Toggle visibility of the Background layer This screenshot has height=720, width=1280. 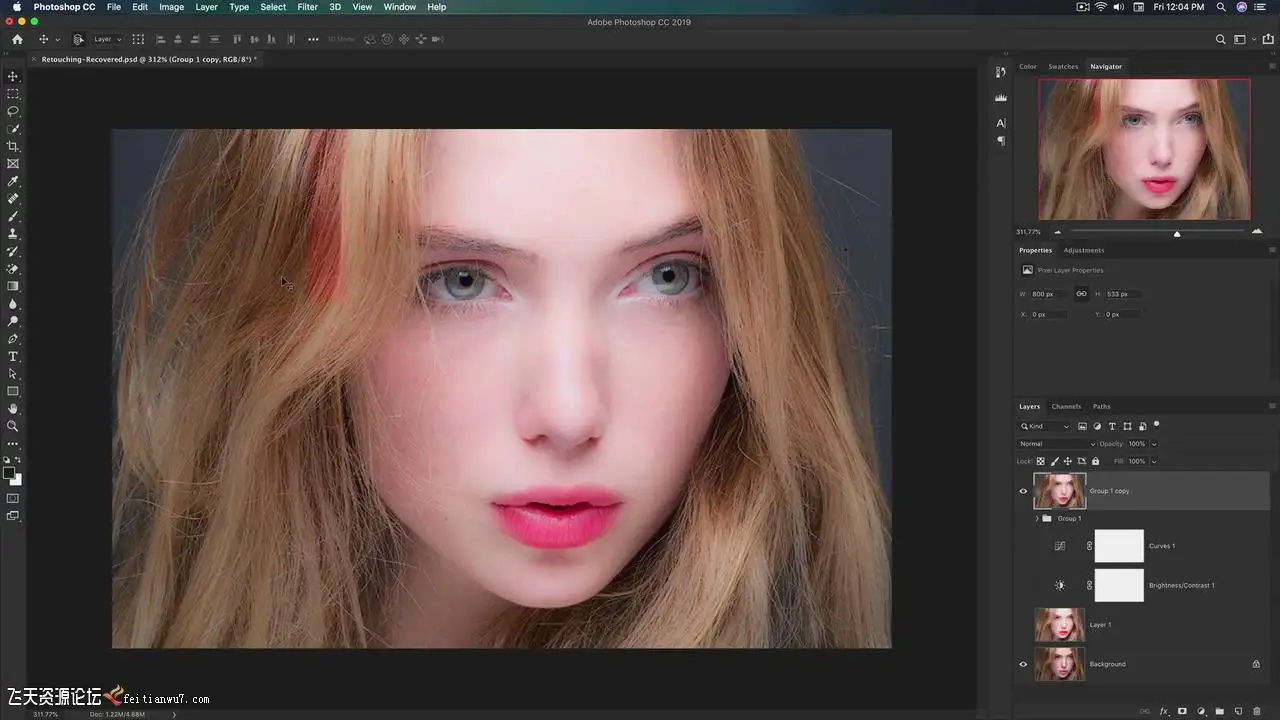(x=1023, y=664)
